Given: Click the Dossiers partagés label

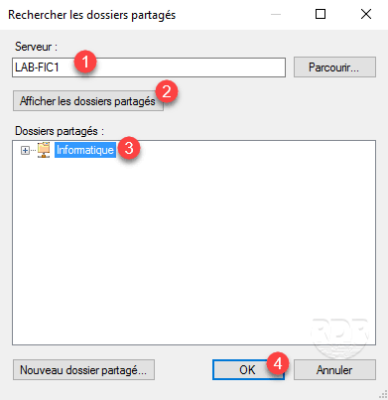Looking at the screenshot, I should click(59, 131).
